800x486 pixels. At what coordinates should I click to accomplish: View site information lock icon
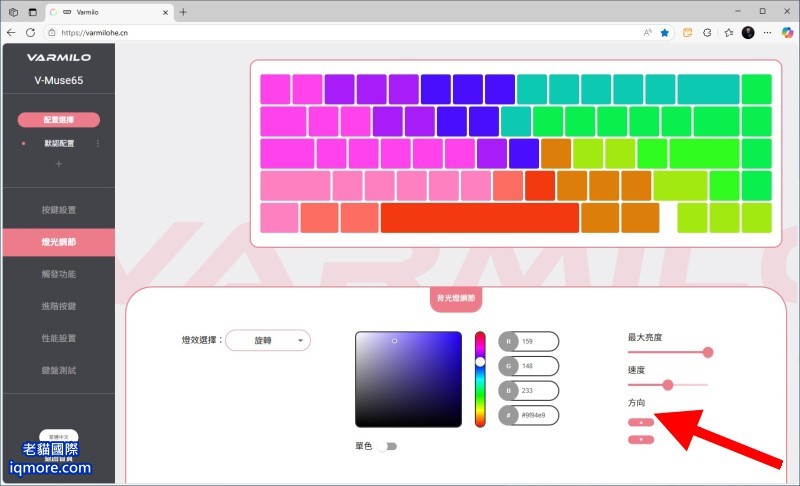coord(52,33)
